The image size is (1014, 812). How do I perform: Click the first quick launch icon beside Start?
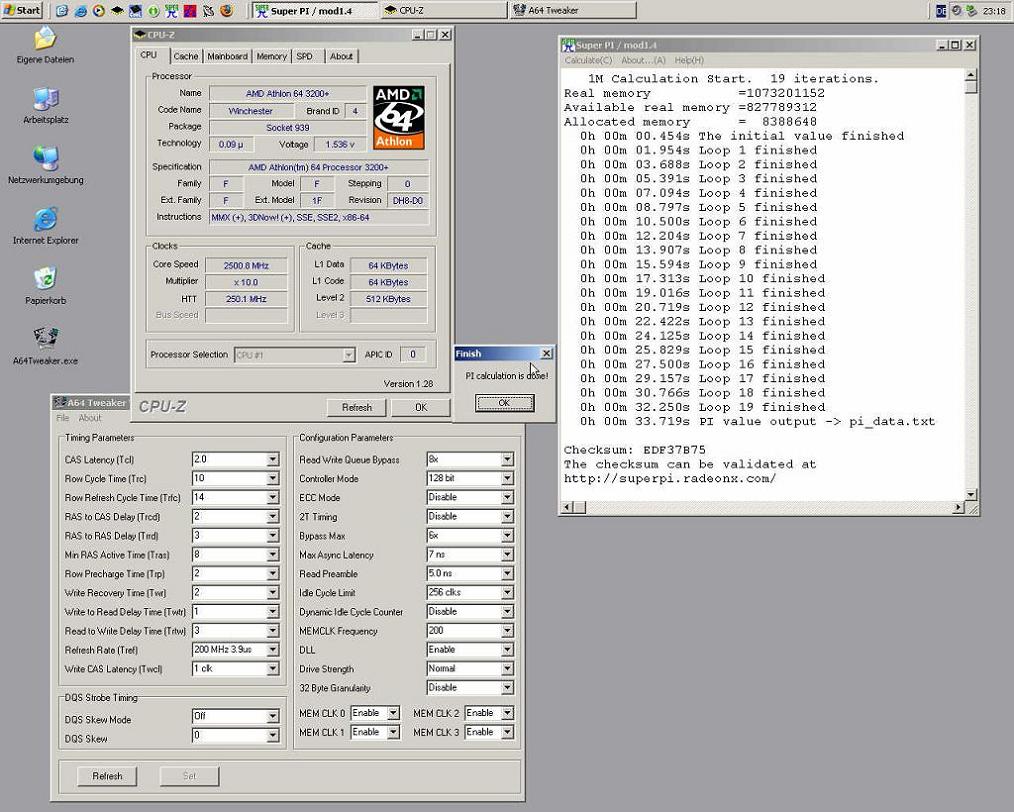coord(61,10)
